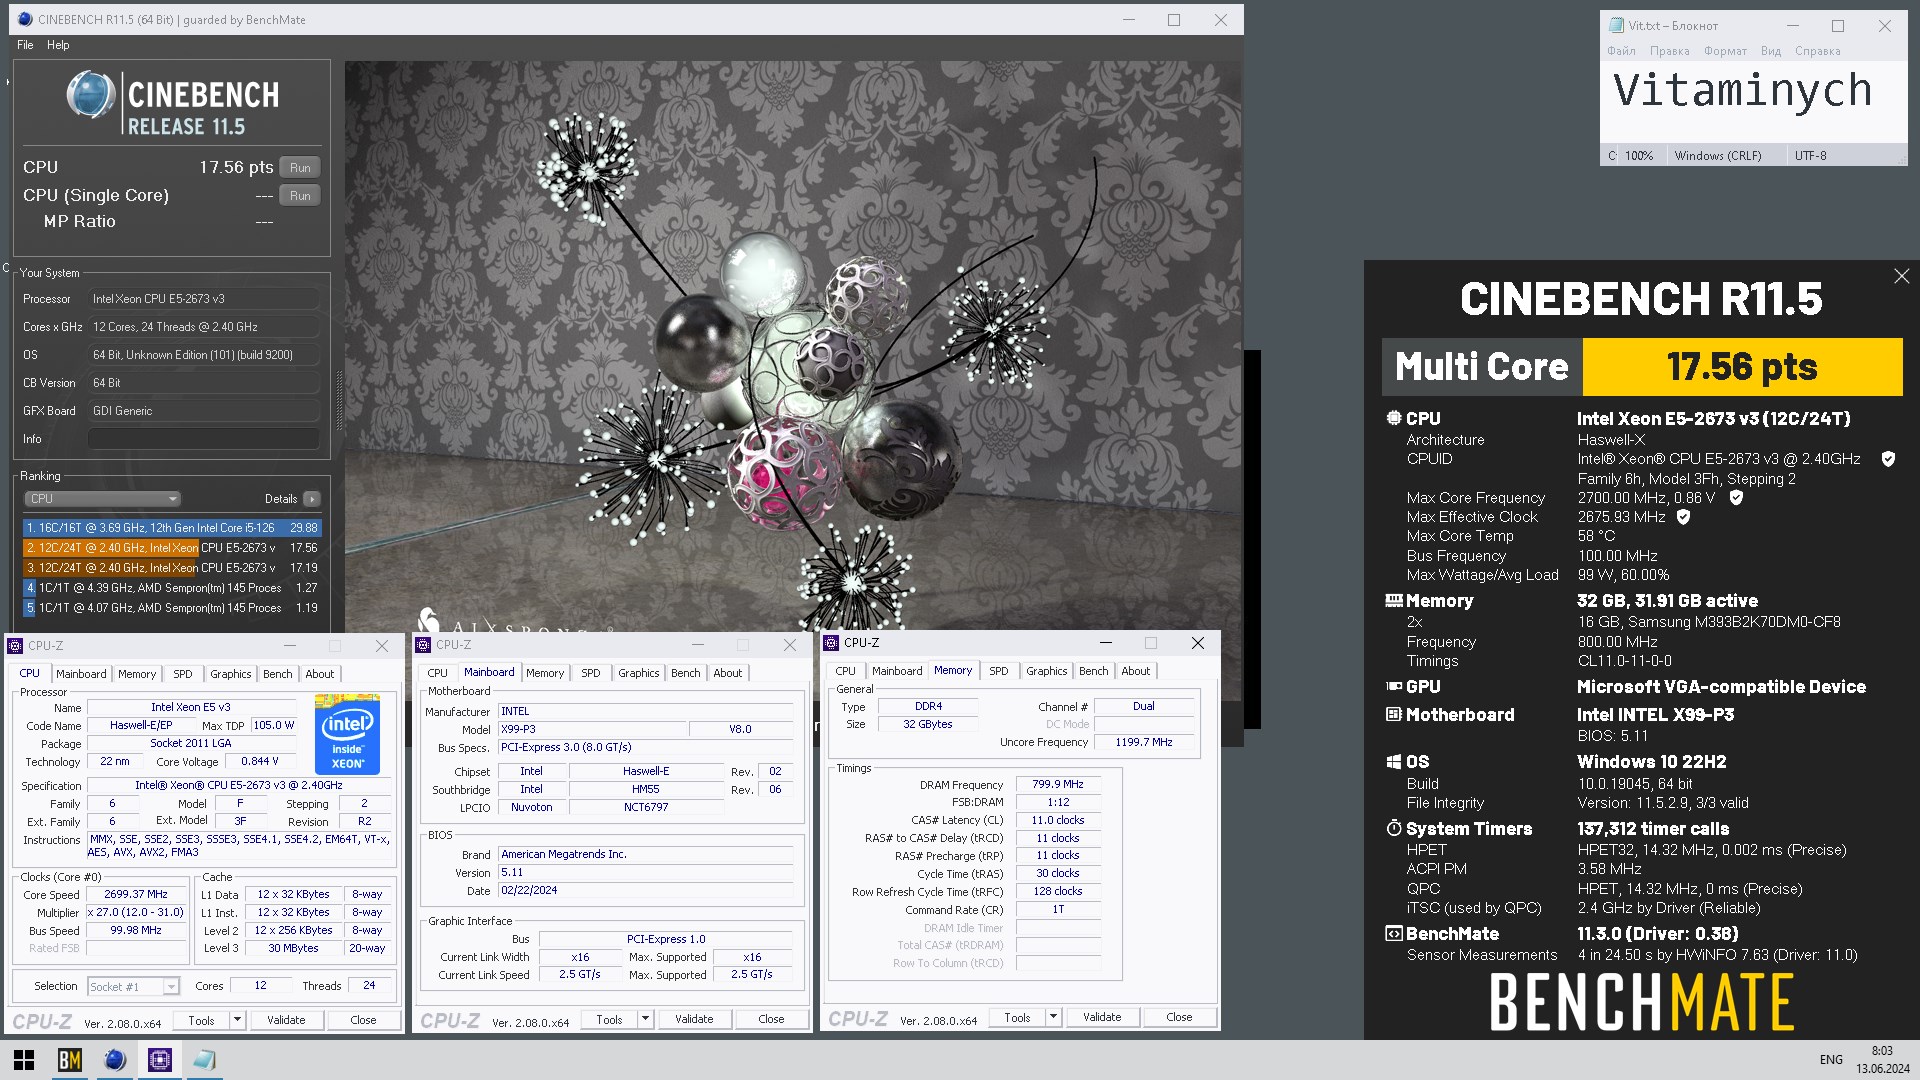Click the clock and date in tray
Viewport: 1920px width, 1080px height.
click(1882, 1060)
